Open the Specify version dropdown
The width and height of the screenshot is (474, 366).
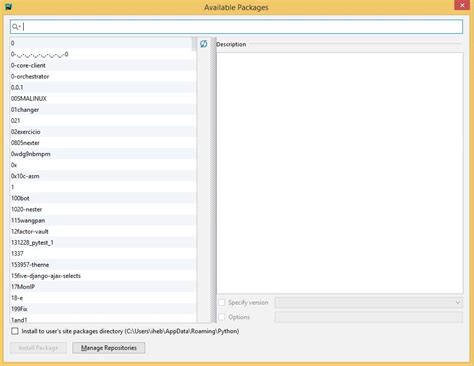(x=369, y=302)
